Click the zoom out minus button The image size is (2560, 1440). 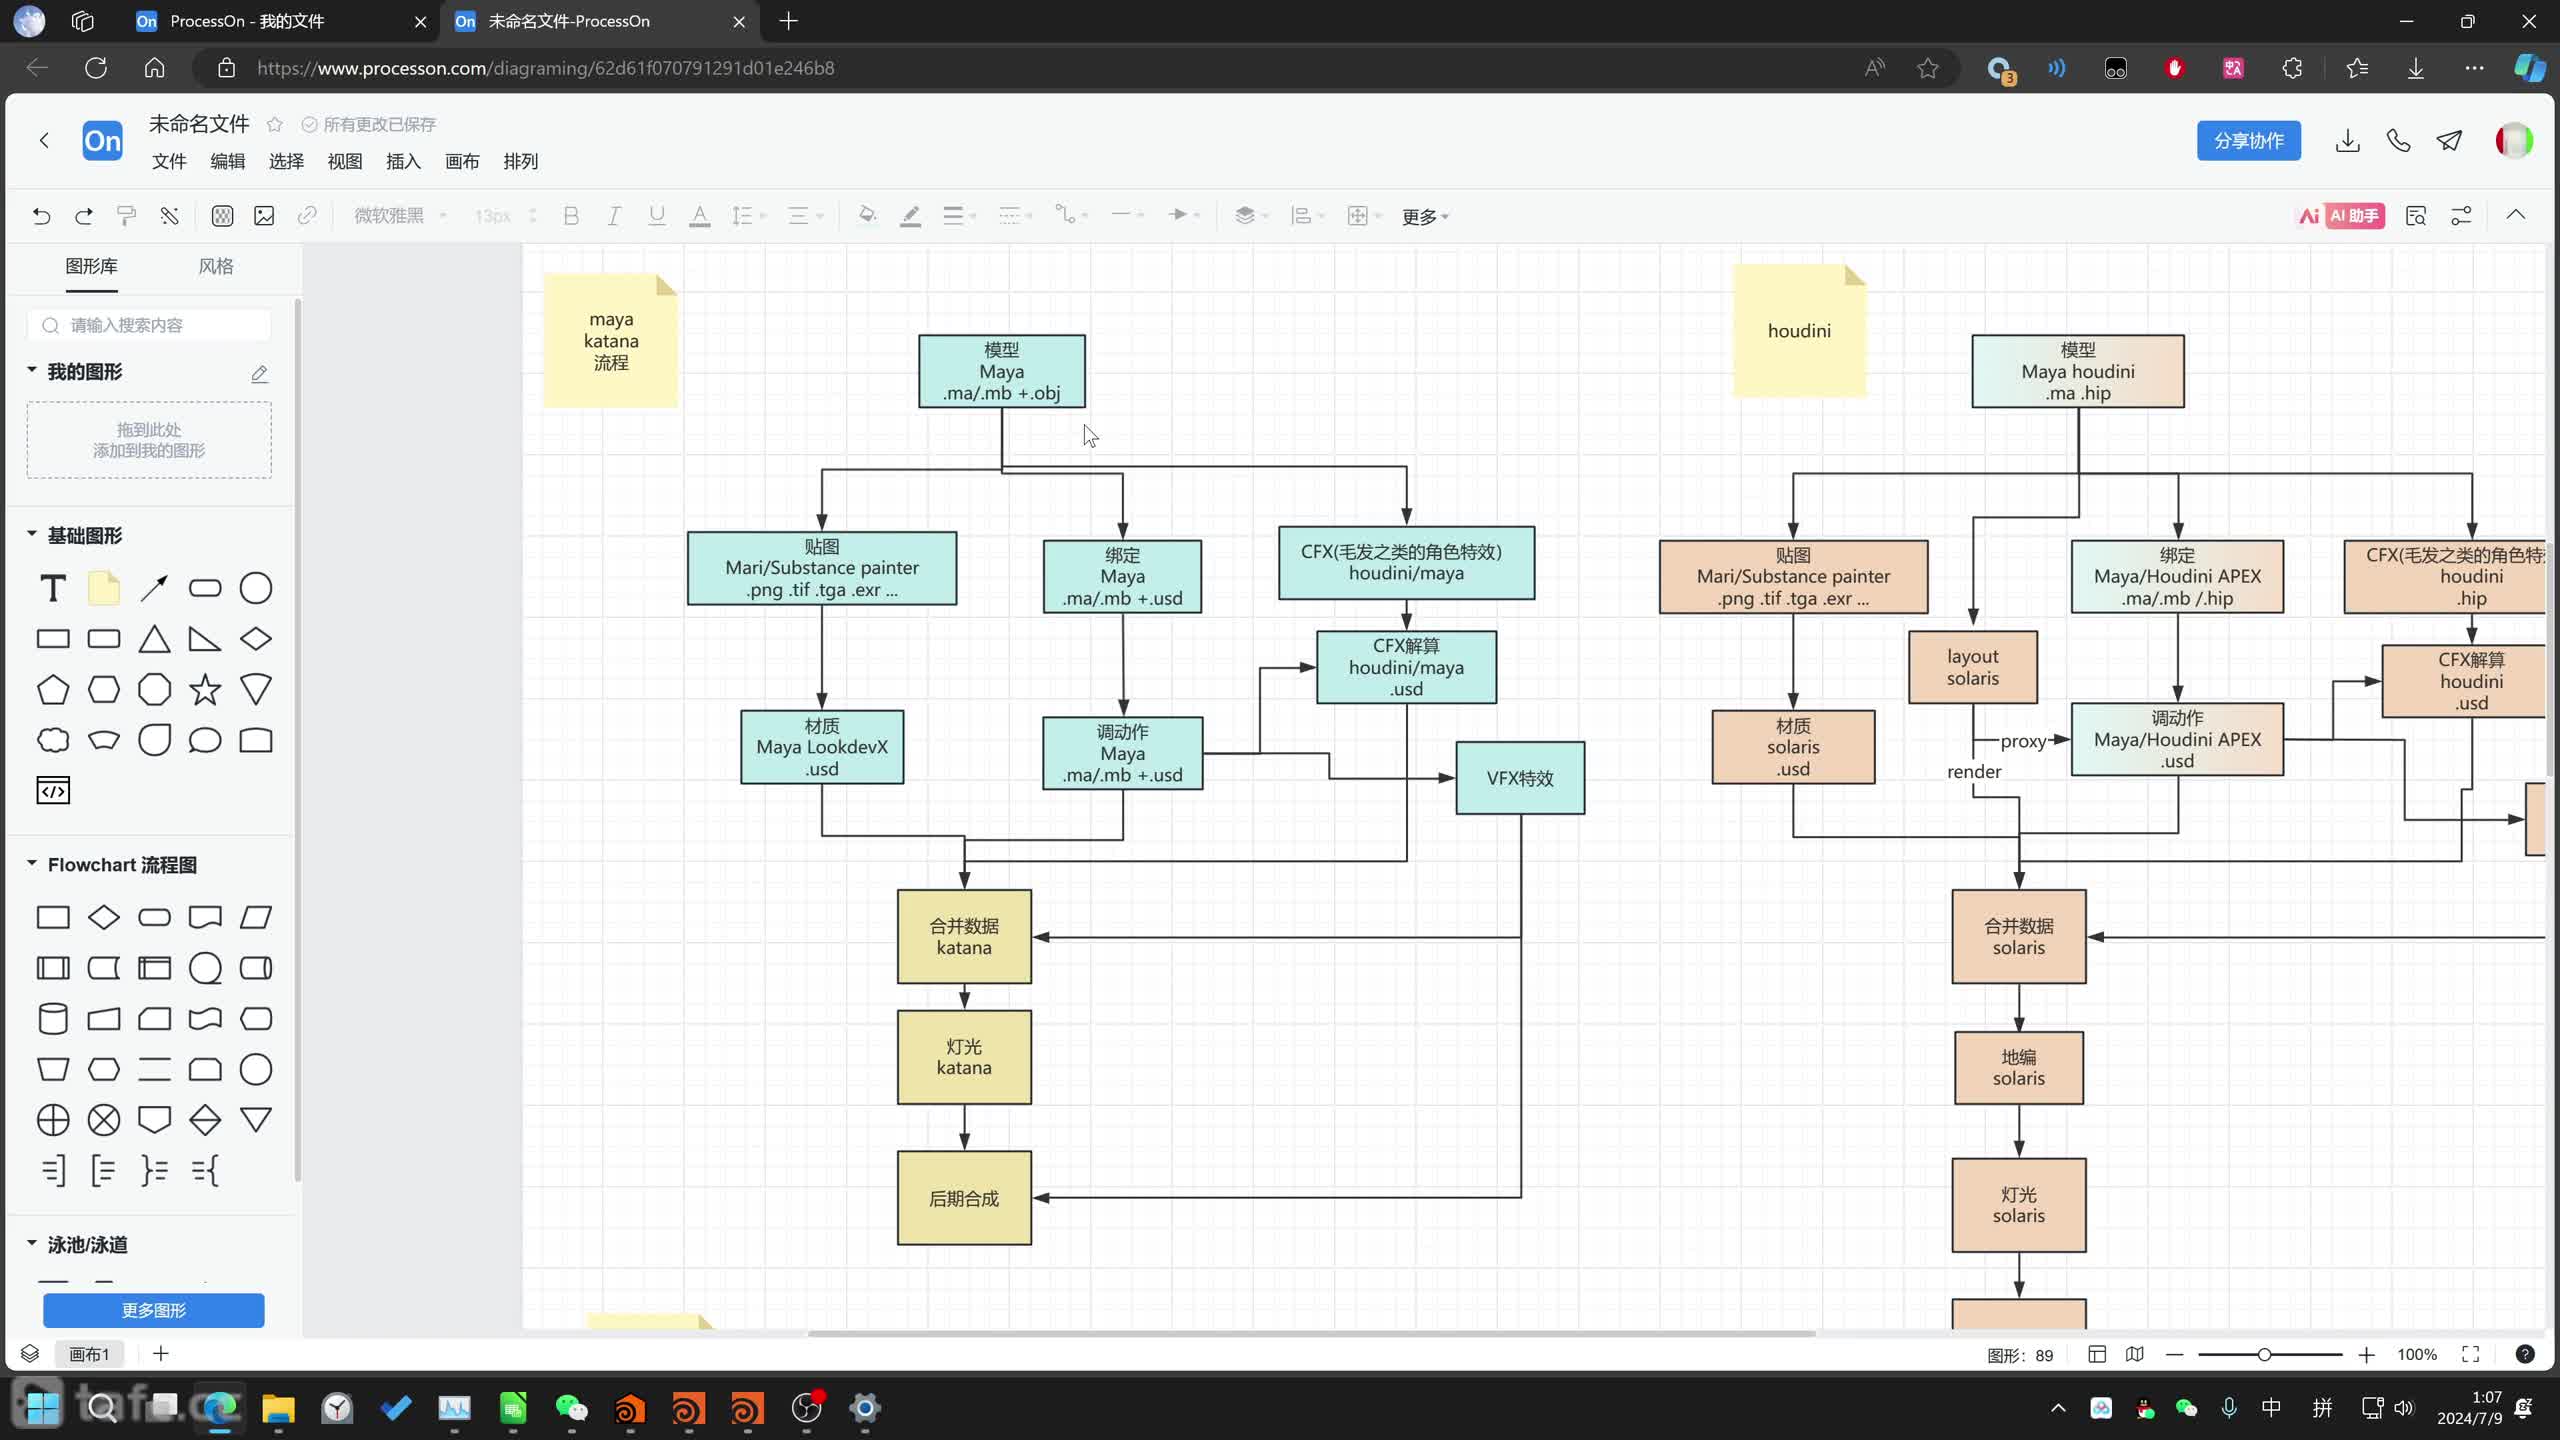2174,1355
